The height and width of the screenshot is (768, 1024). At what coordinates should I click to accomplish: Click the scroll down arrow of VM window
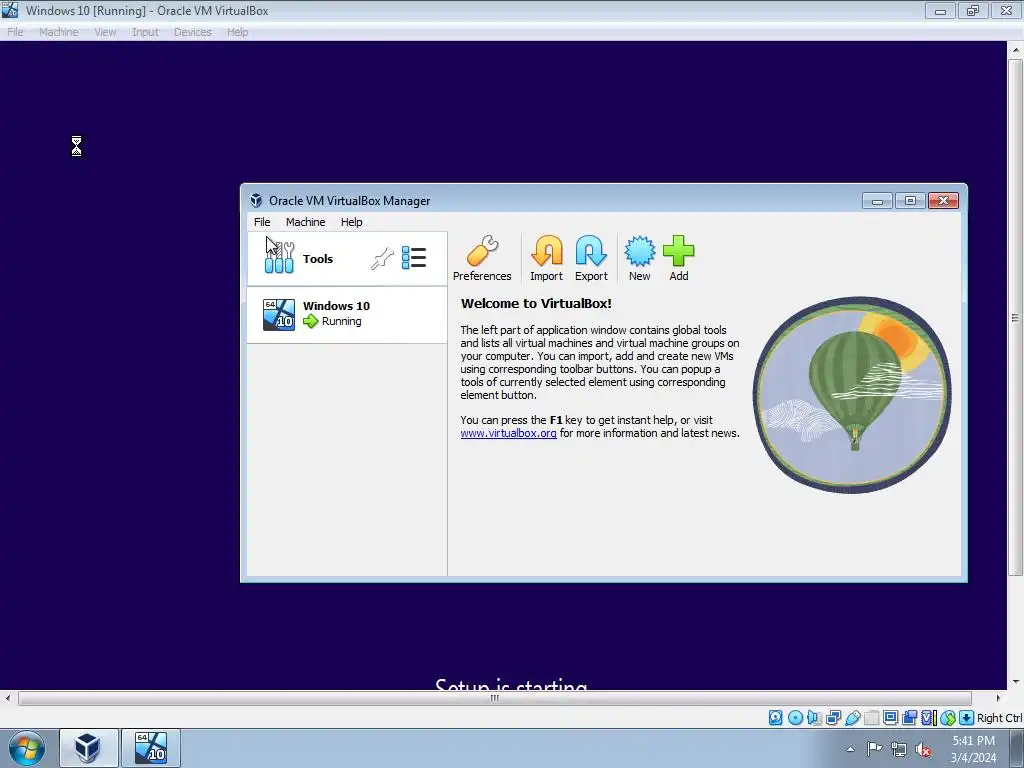point(1016,682)
